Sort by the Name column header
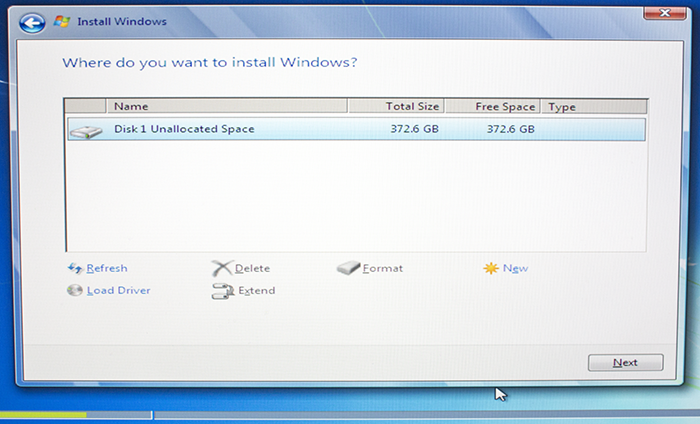700x424 pixels. 227,106
